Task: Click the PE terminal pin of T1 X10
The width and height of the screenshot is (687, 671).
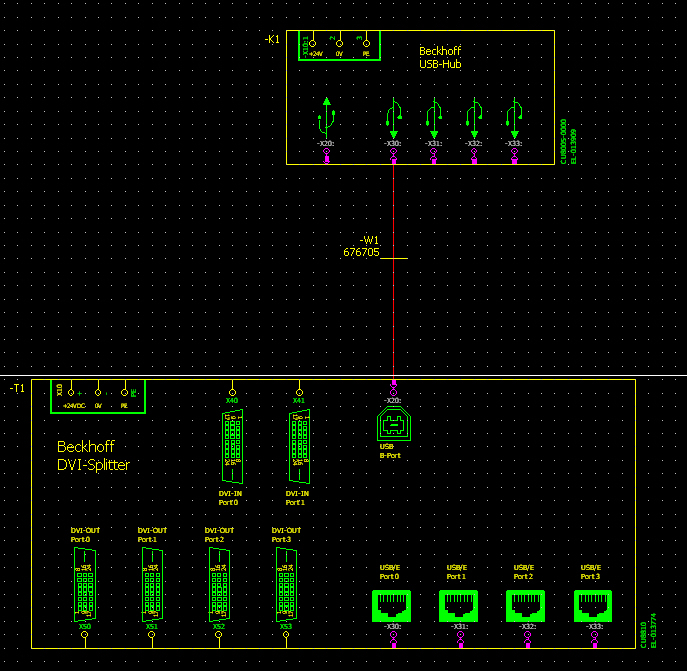Action: [124, 392]
